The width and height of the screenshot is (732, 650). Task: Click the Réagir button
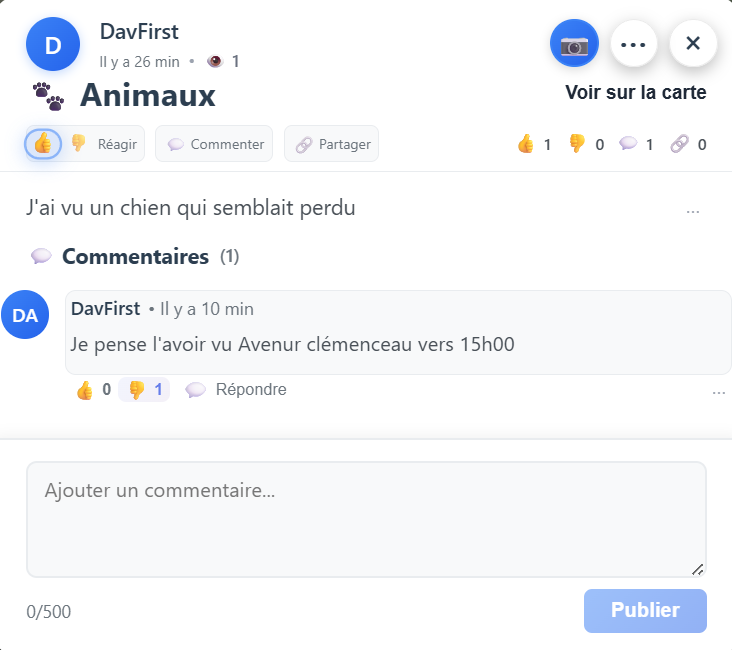pyautogui.click(x=117, y=144)
